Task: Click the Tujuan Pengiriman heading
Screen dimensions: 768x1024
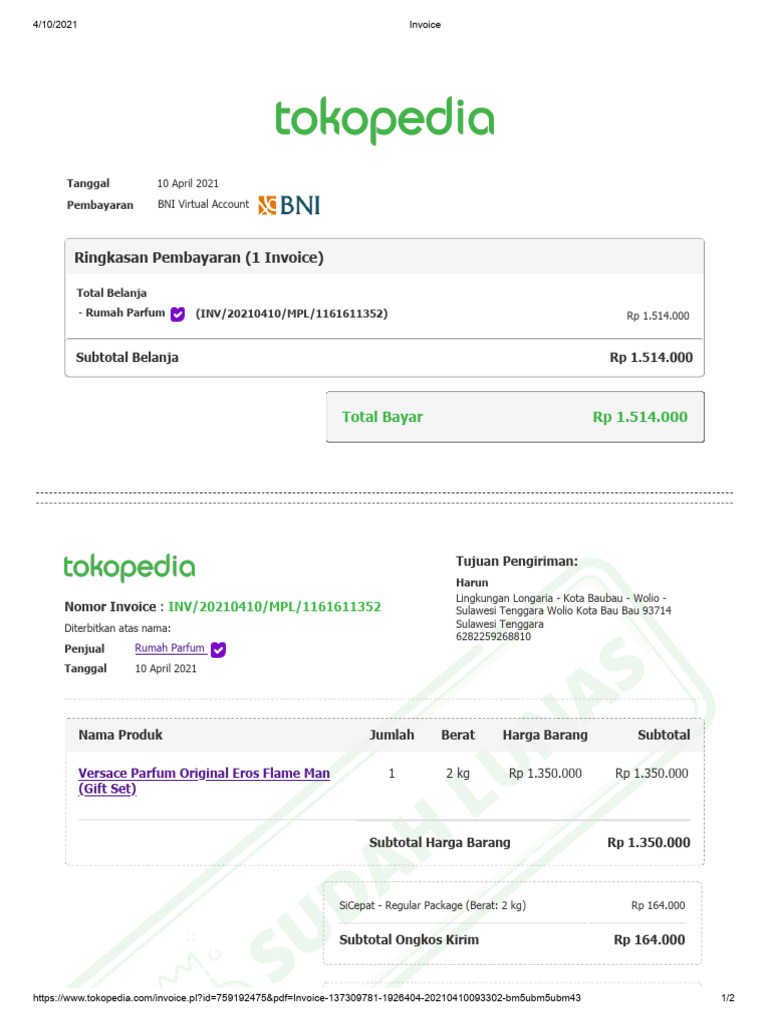Action: pyautogui.click(x=517, y=561)
